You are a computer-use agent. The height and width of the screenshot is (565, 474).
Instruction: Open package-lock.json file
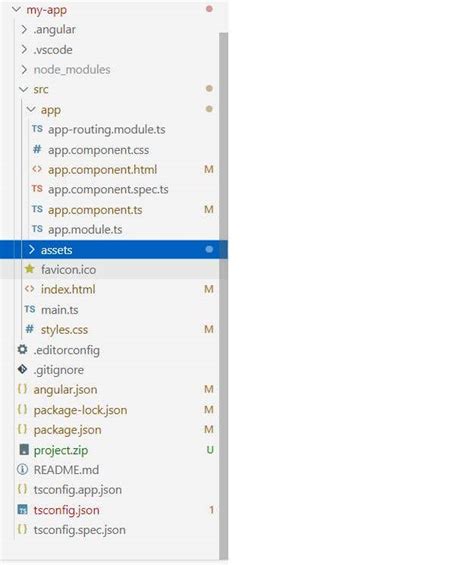pyautogui.click(x=80, y=410)
